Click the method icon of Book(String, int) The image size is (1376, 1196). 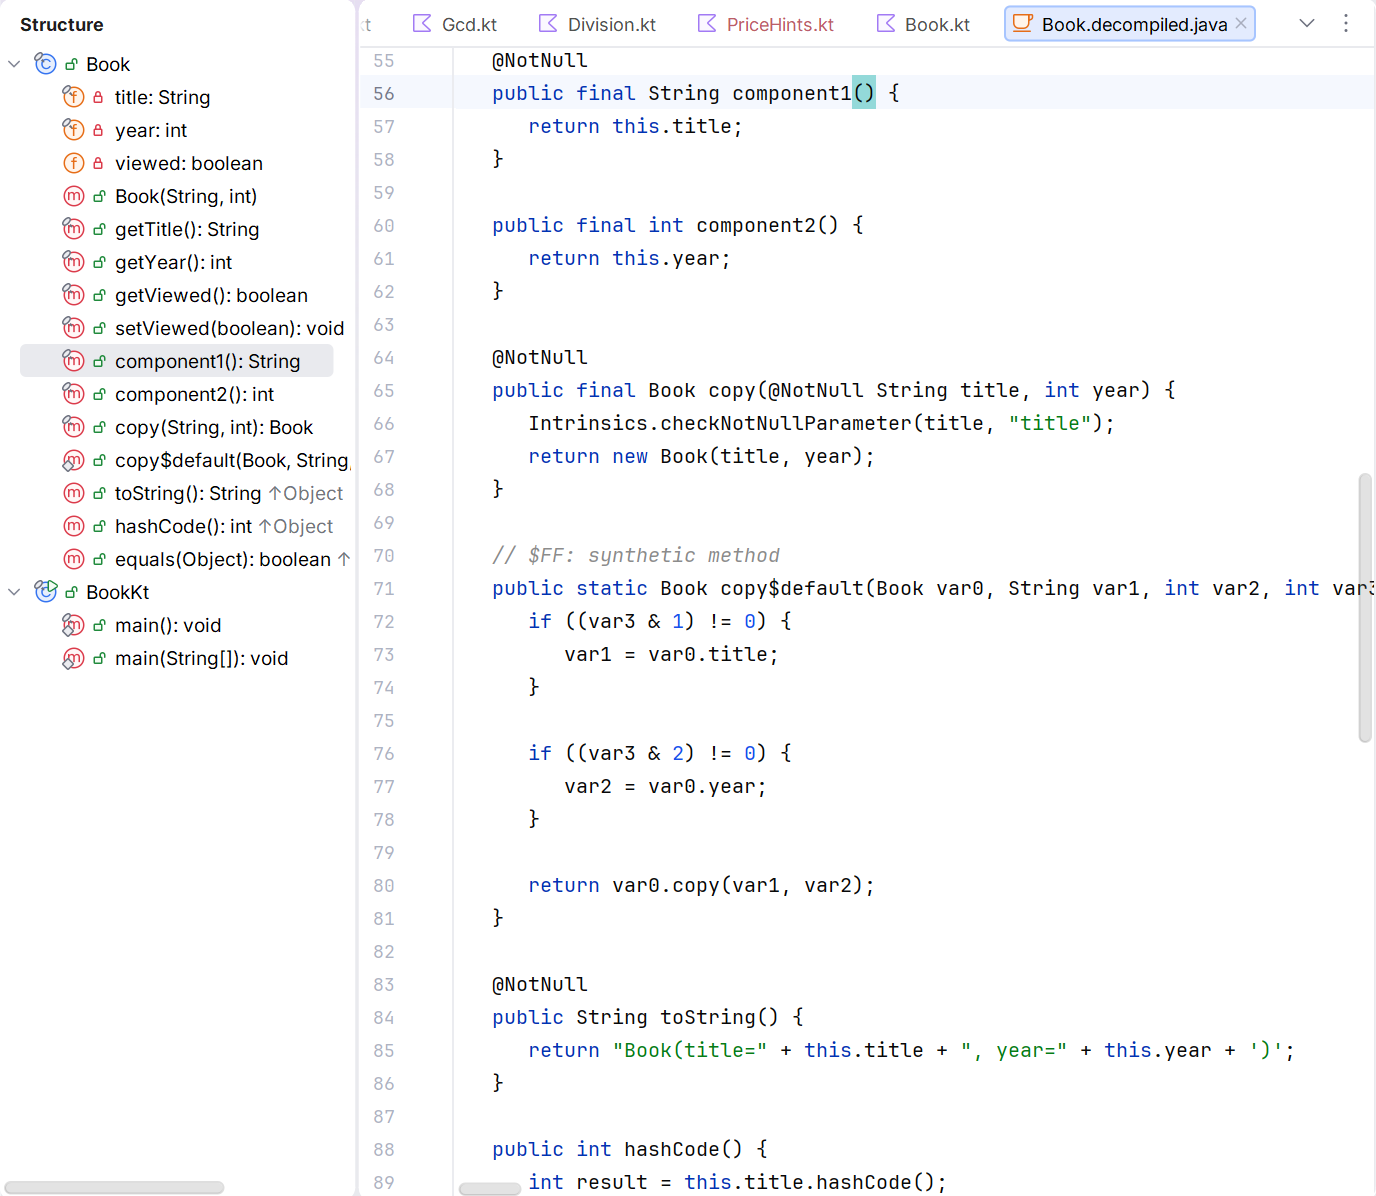point(73,196)
